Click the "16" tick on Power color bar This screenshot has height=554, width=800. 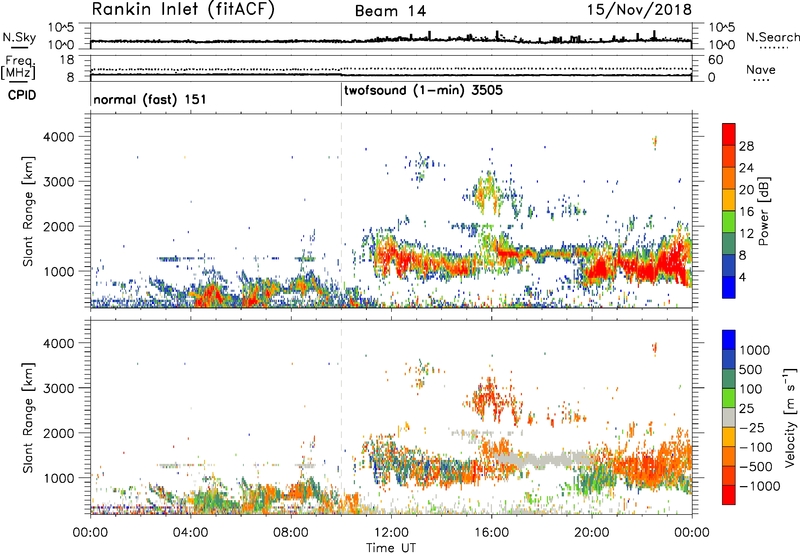(x=746, y=212)
